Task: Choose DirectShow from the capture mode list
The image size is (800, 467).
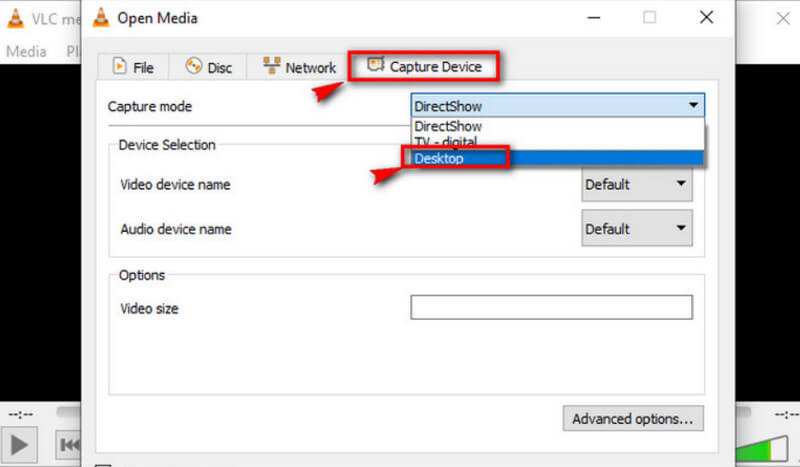Action: 558,126
